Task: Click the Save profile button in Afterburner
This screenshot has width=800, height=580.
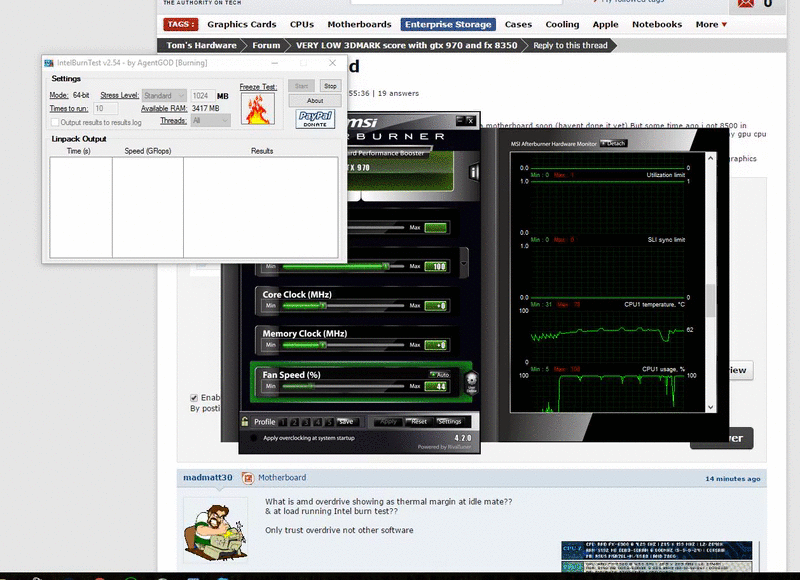Action: point(345,422)
